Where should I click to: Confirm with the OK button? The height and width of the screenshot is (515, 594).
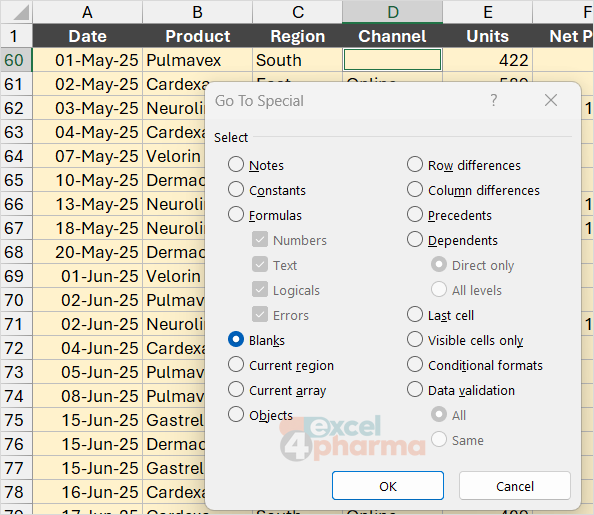[x=388, y=486]
